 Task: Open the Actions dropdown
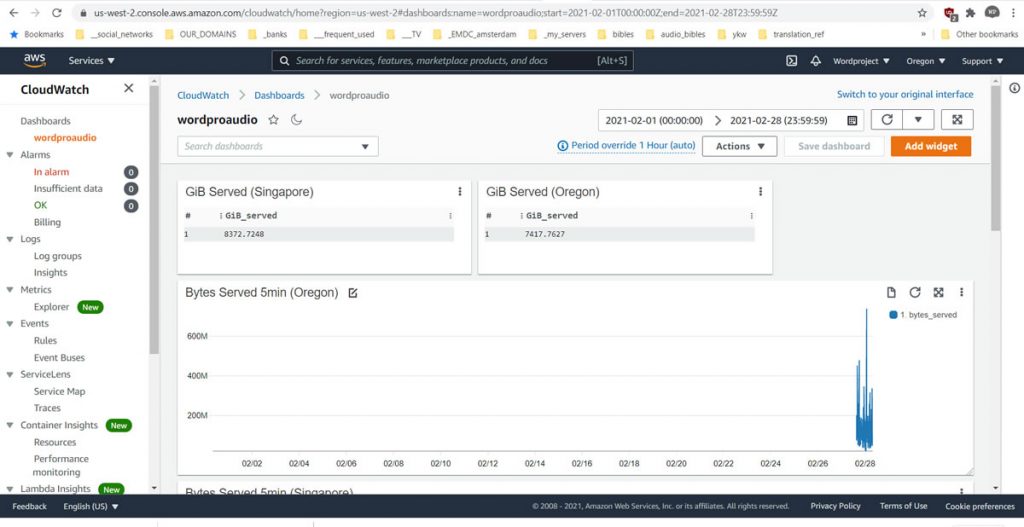739,146
